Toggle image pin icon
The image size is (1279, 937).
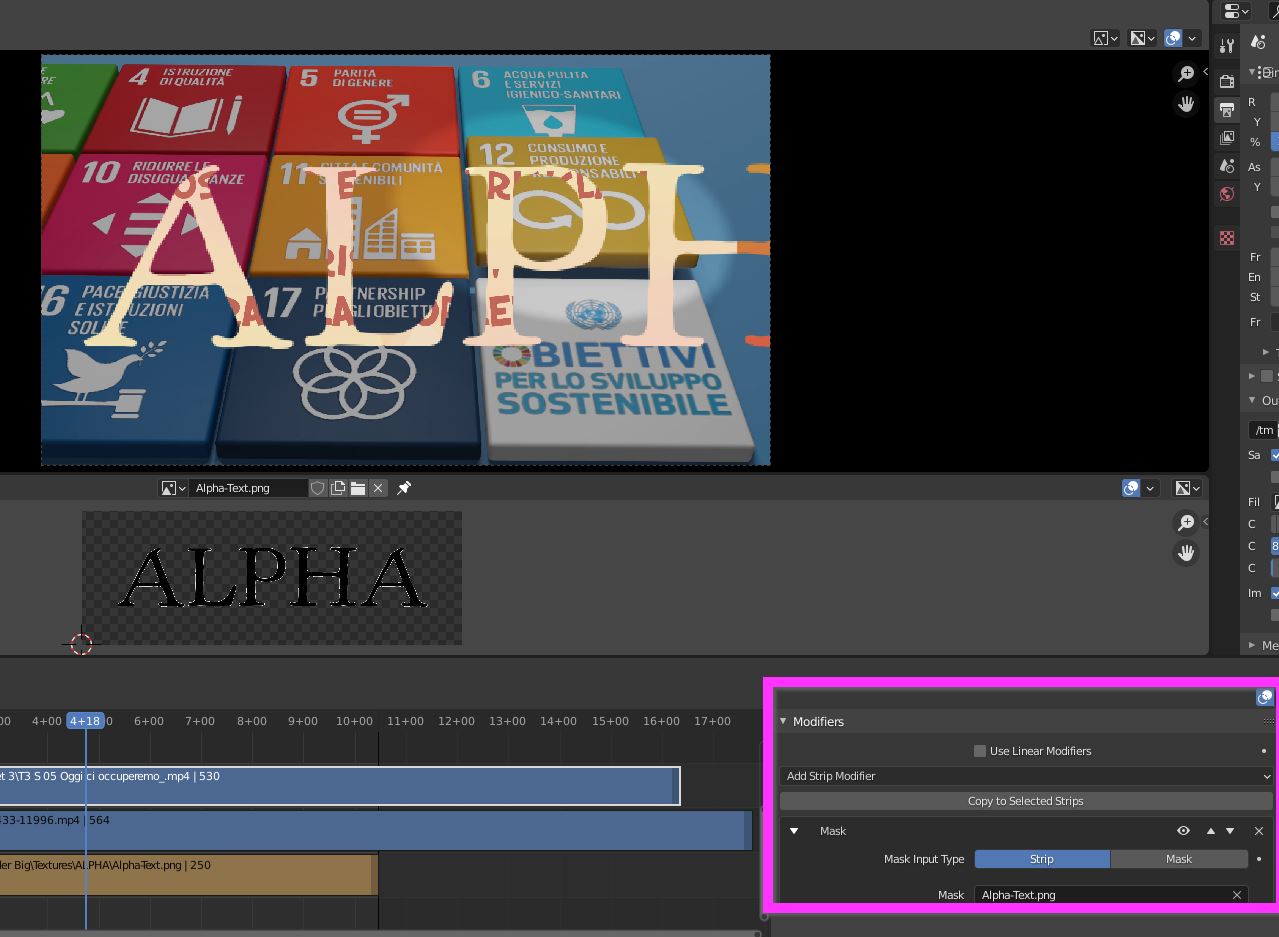click(x=404, y=488)
